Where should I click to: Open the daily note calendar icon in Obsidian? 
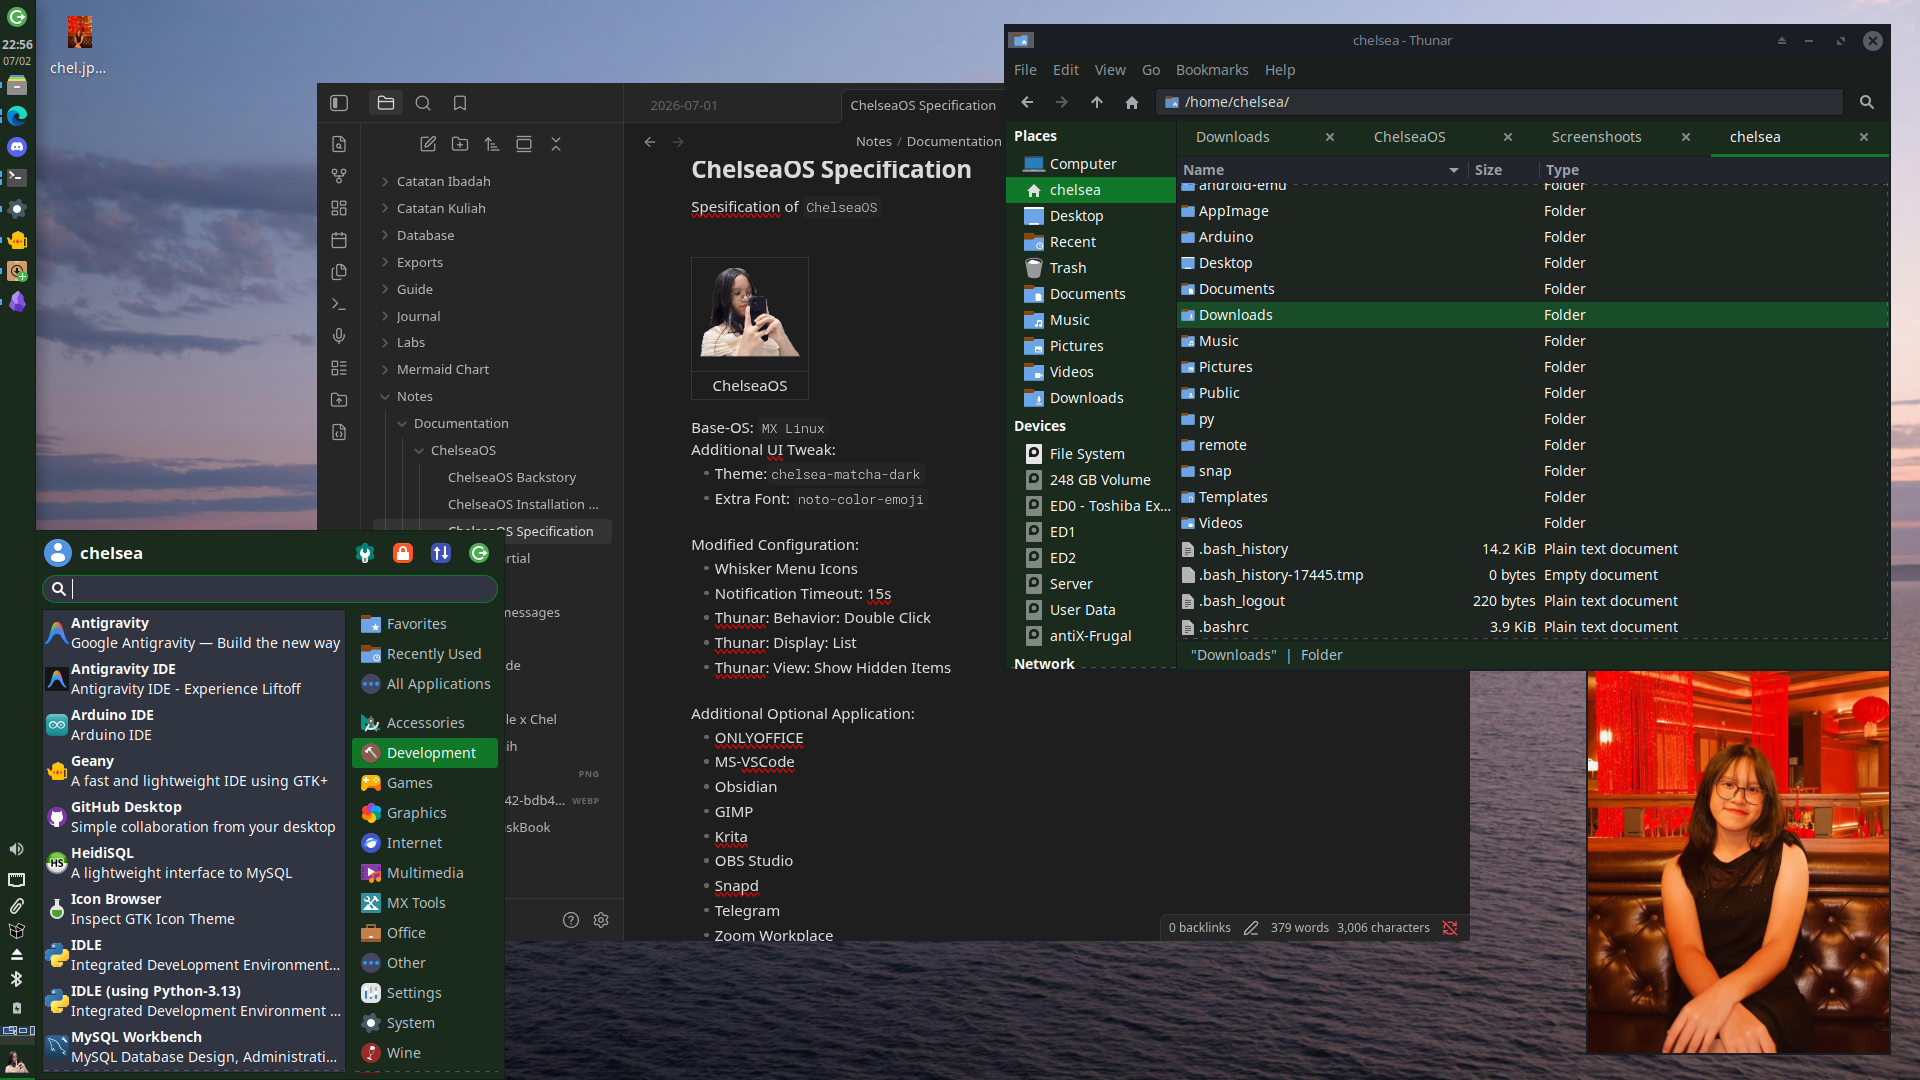(339, 240)
